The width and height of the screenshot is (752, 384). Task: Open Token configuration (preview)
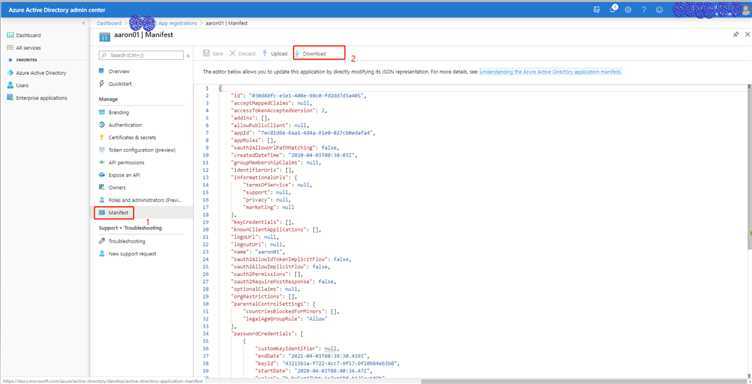pos(137,150)
